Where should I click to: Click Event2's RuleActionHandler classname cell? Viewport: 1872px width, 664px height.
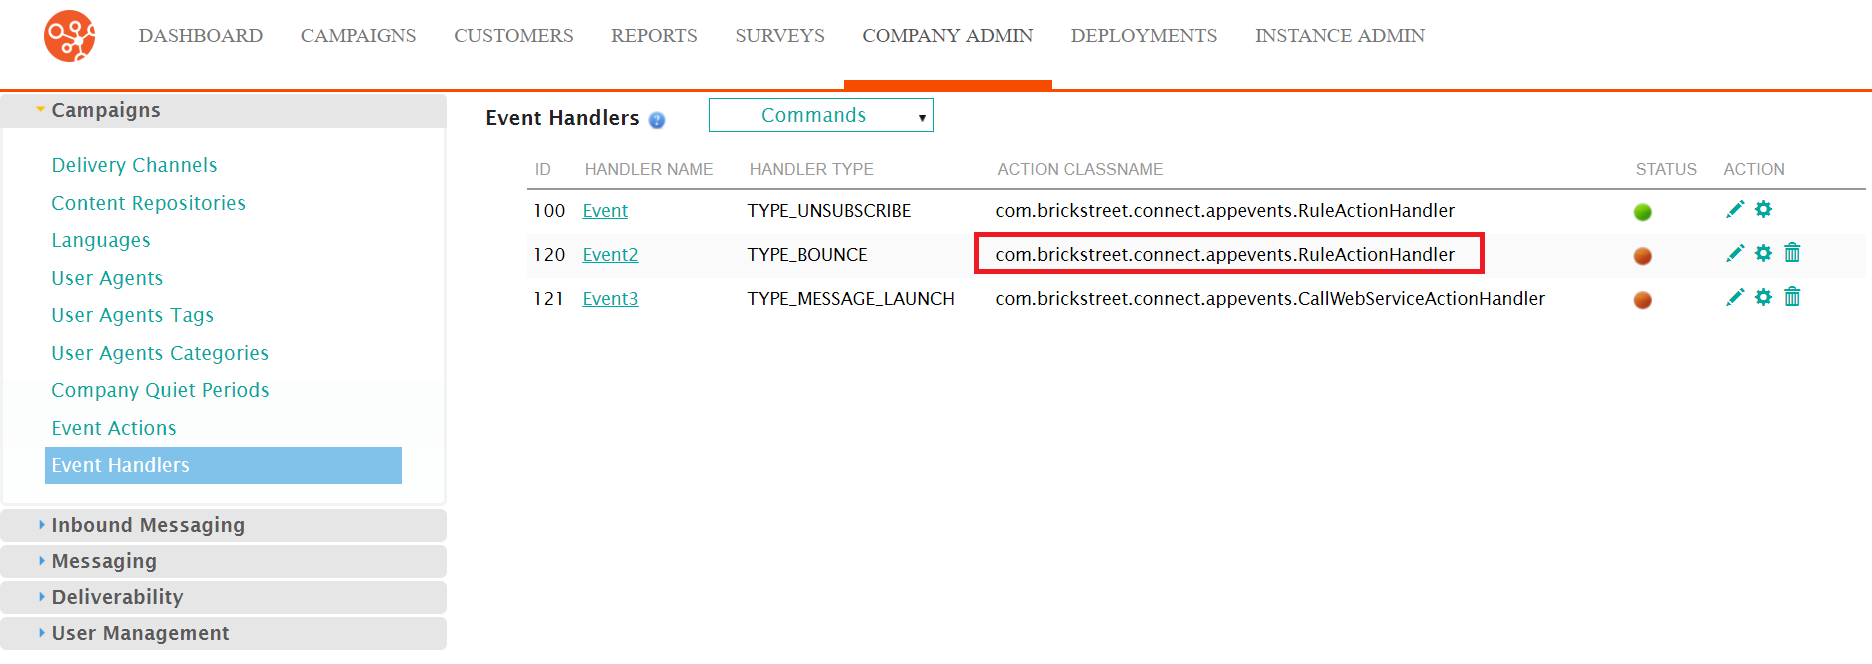coord(1225,255)
